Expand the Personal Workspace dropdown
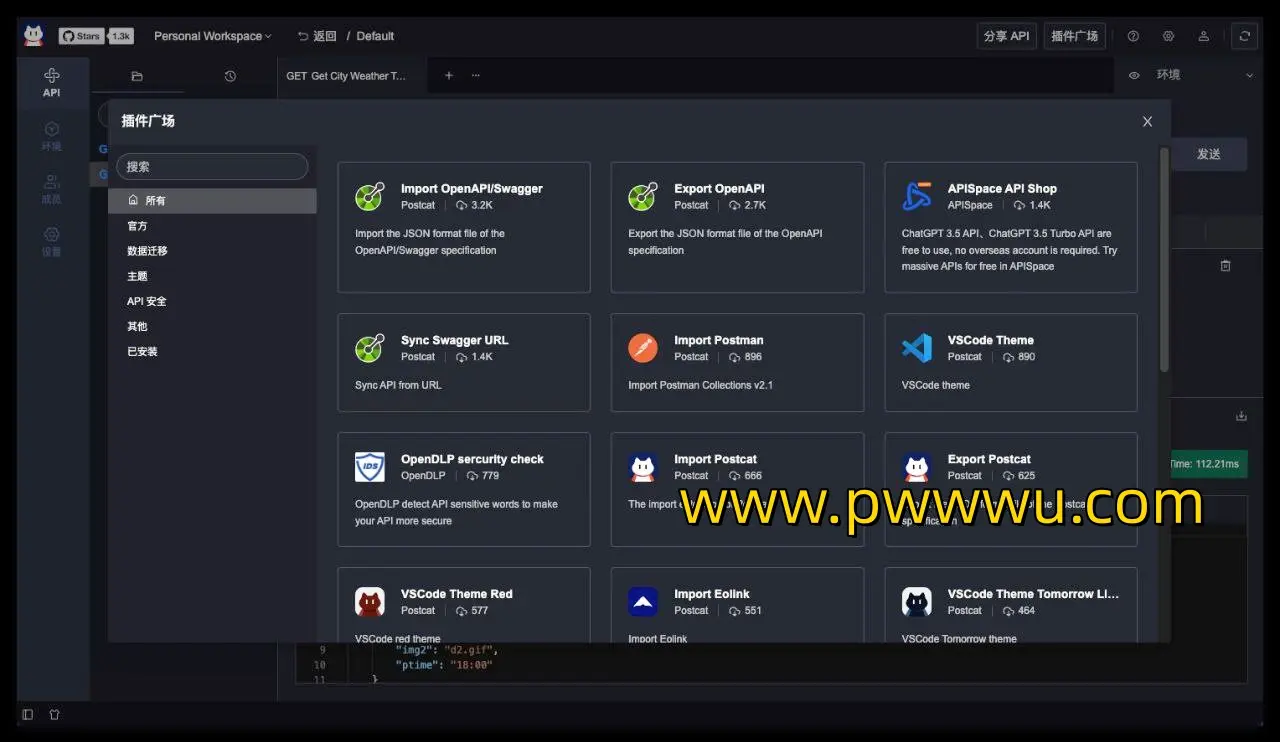The width and height of the screenshot is (1280, 742). pyautogui.click(x=212, y=36)
